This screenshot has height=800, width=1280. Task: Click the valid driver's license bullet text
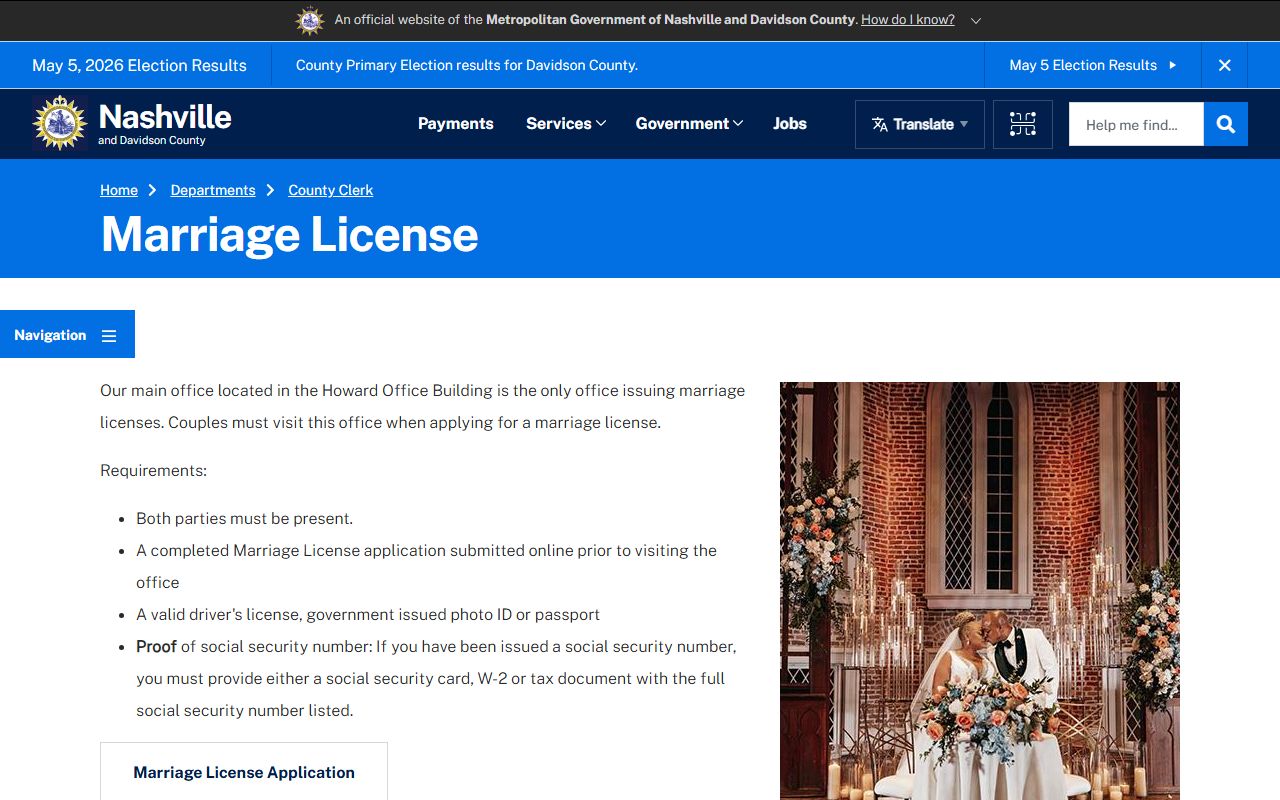(368, 614)
